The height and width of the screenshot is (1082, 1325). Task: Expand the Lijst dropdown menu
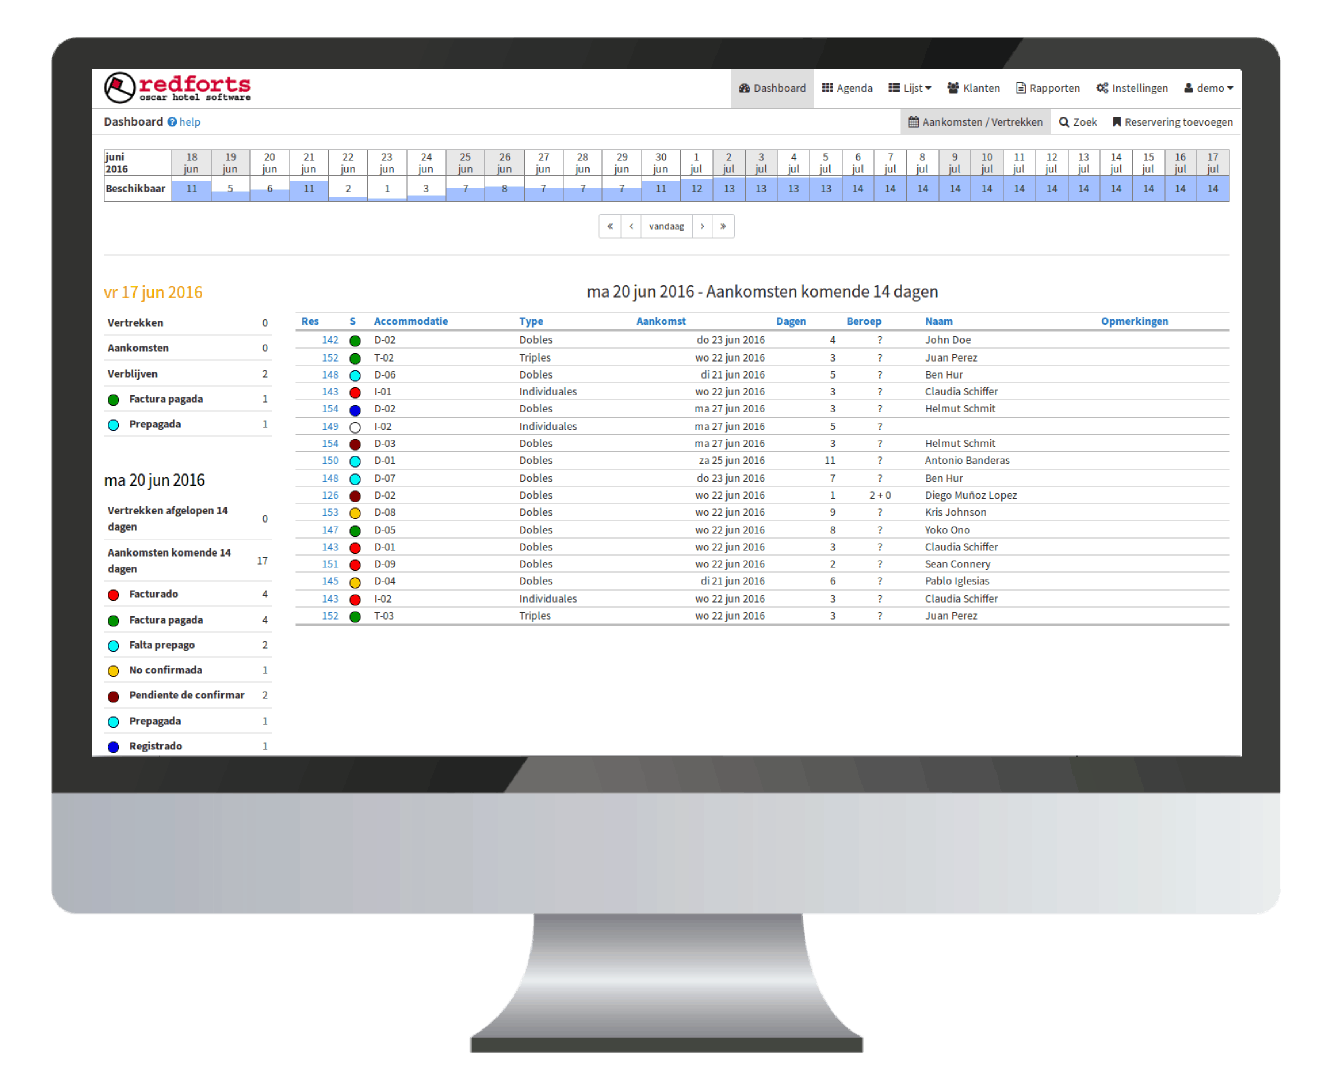[910, 88]
